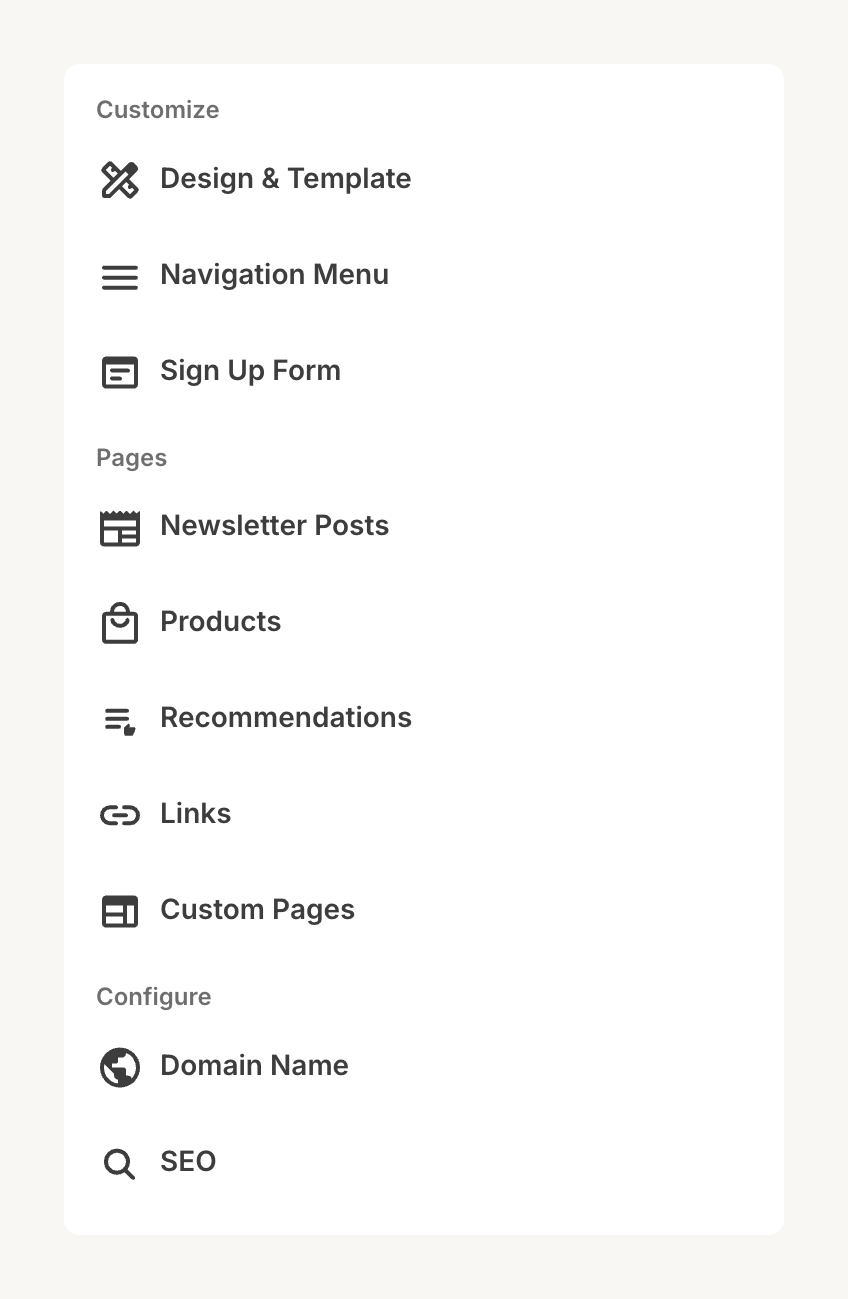Configure the Domain Name
This screenshot has width=848, height=1299.
(254, 1067)
